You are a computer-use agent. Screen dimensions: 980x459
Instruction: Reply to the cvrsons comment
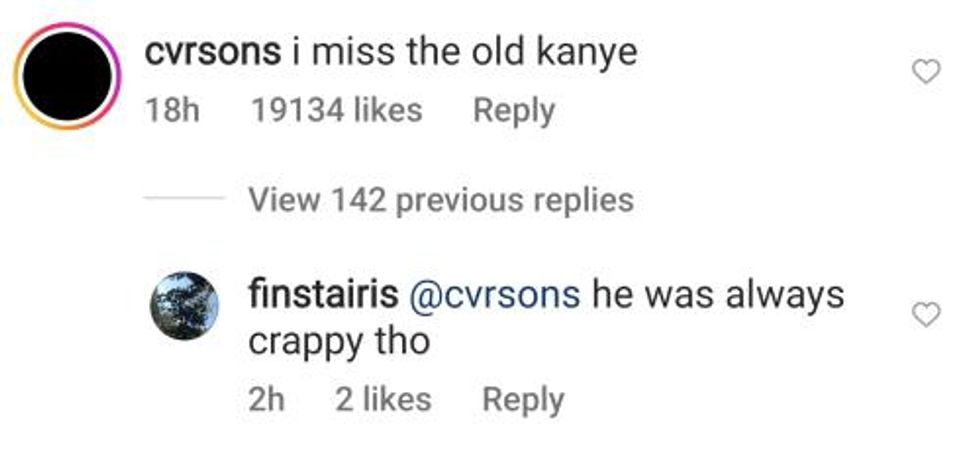(513, 110)
